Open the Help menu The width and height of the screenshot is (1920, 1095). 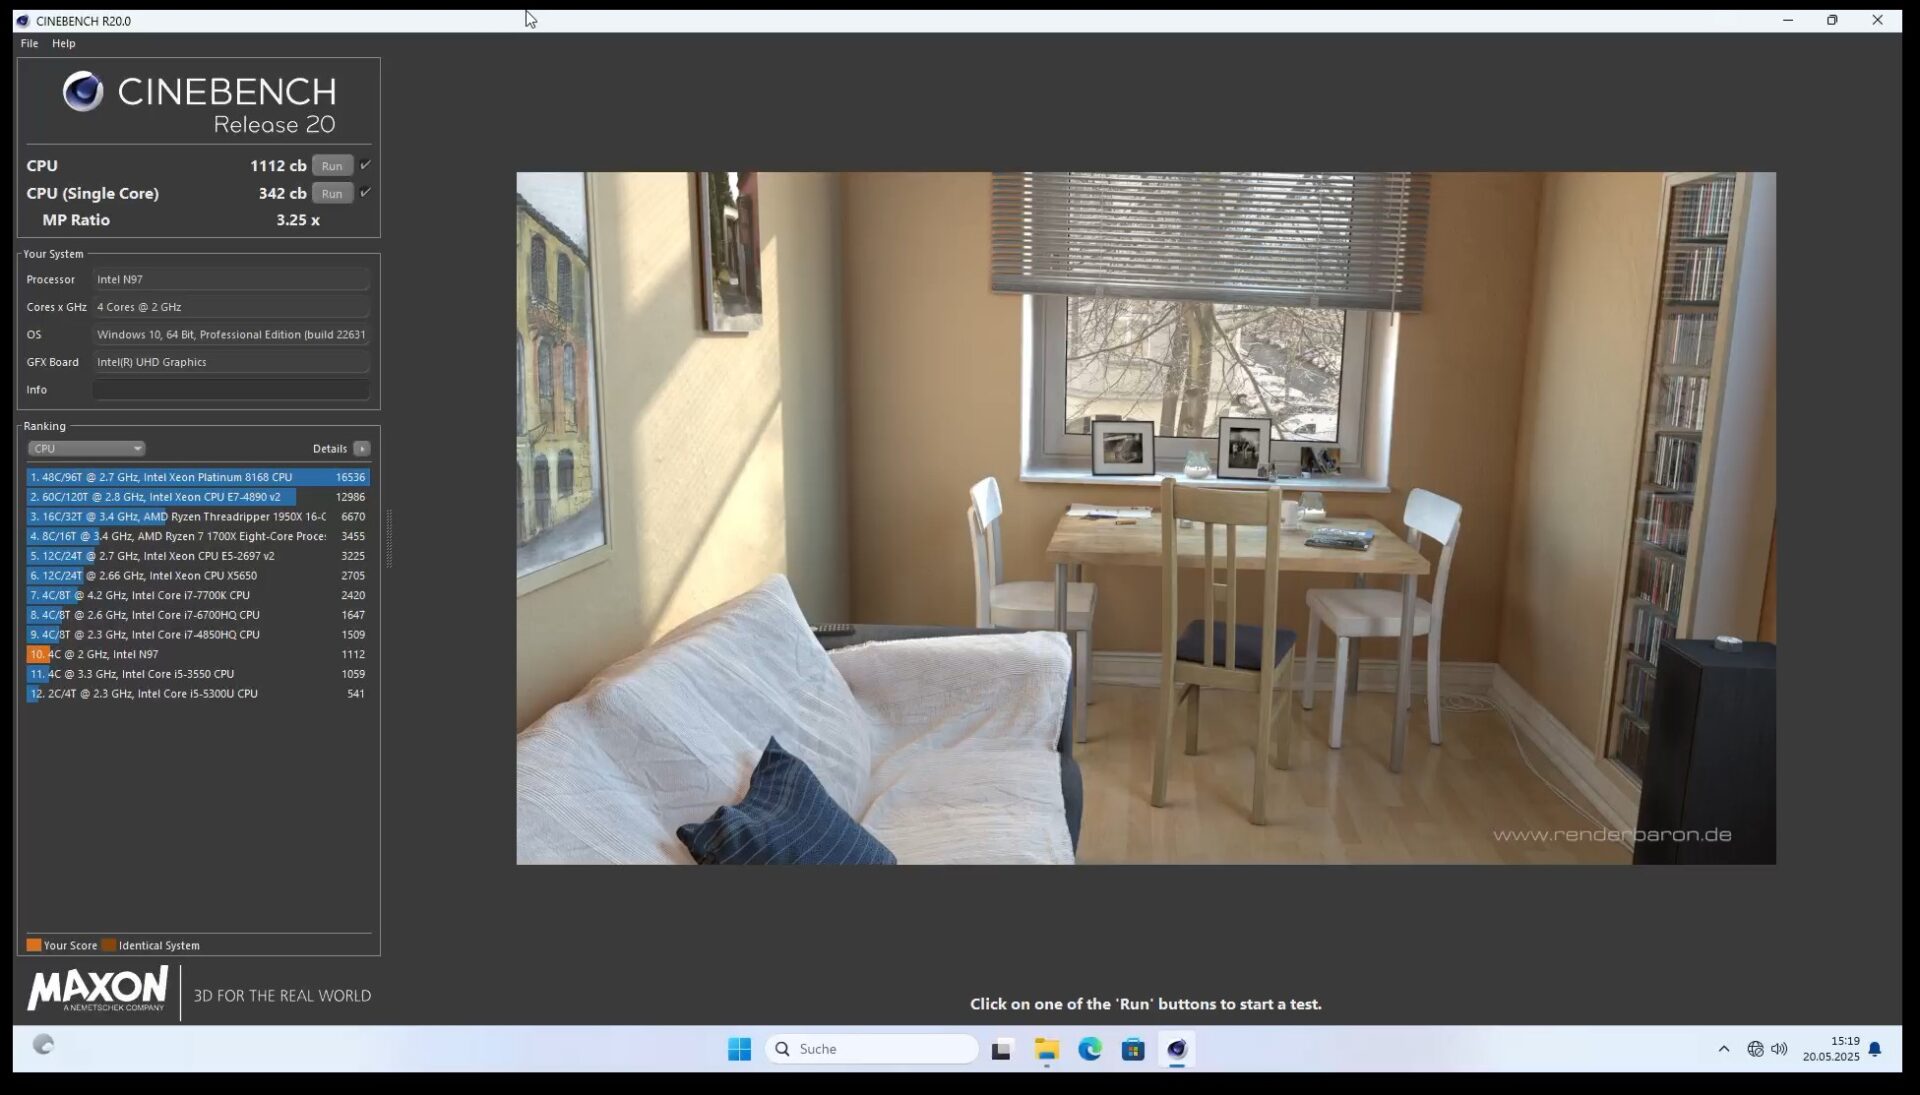(63, 43)
